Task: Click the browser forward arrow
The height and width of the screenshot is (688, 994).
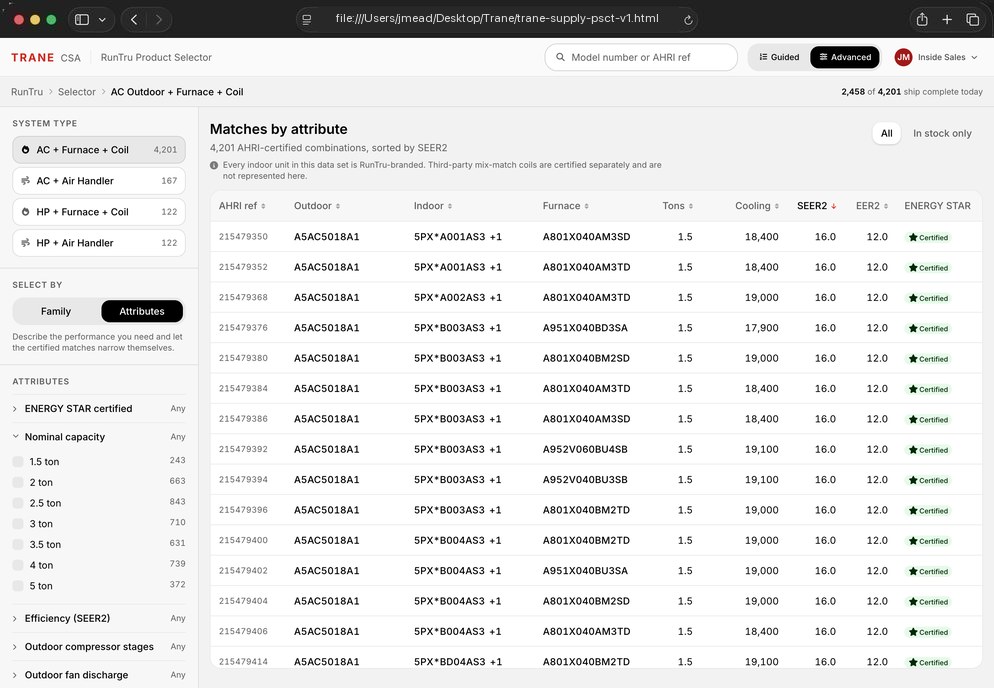Action: (x=159, y=20)
